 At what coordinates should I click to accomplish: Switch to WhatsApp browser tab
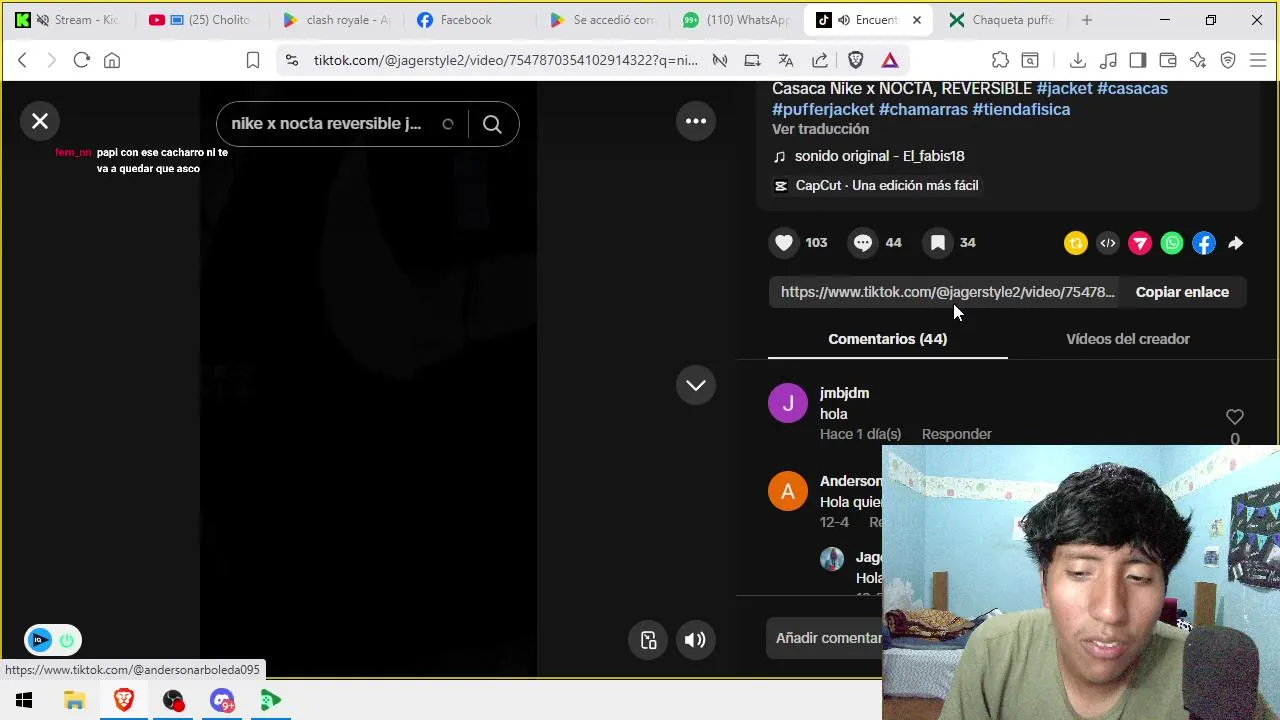click(x=736, y=20)
